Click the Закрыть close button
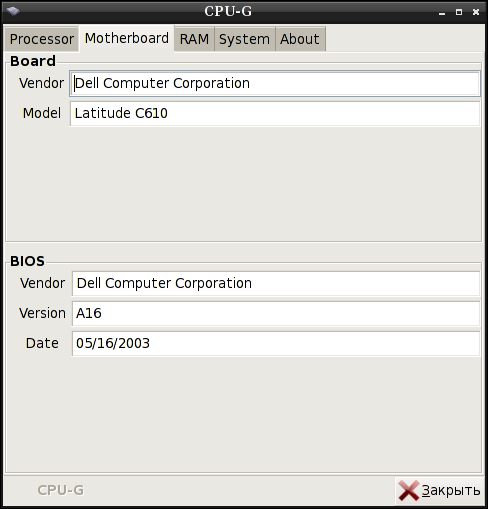The height and width of the screenshot is (509, 488). [x=440, y=491]
